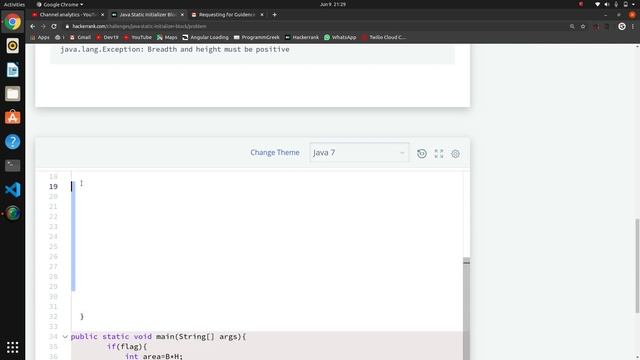Open the green globe app in dock

13,213
